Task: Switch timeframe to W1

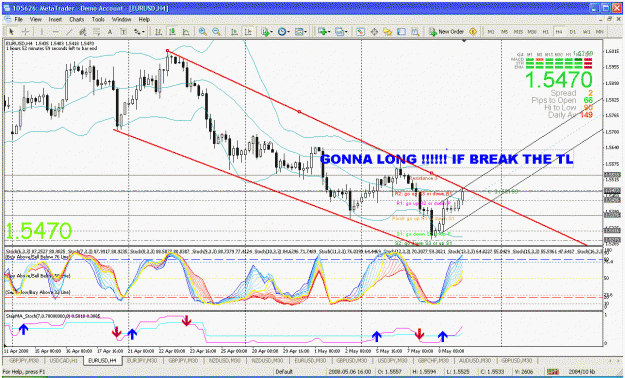Action: 586,32
